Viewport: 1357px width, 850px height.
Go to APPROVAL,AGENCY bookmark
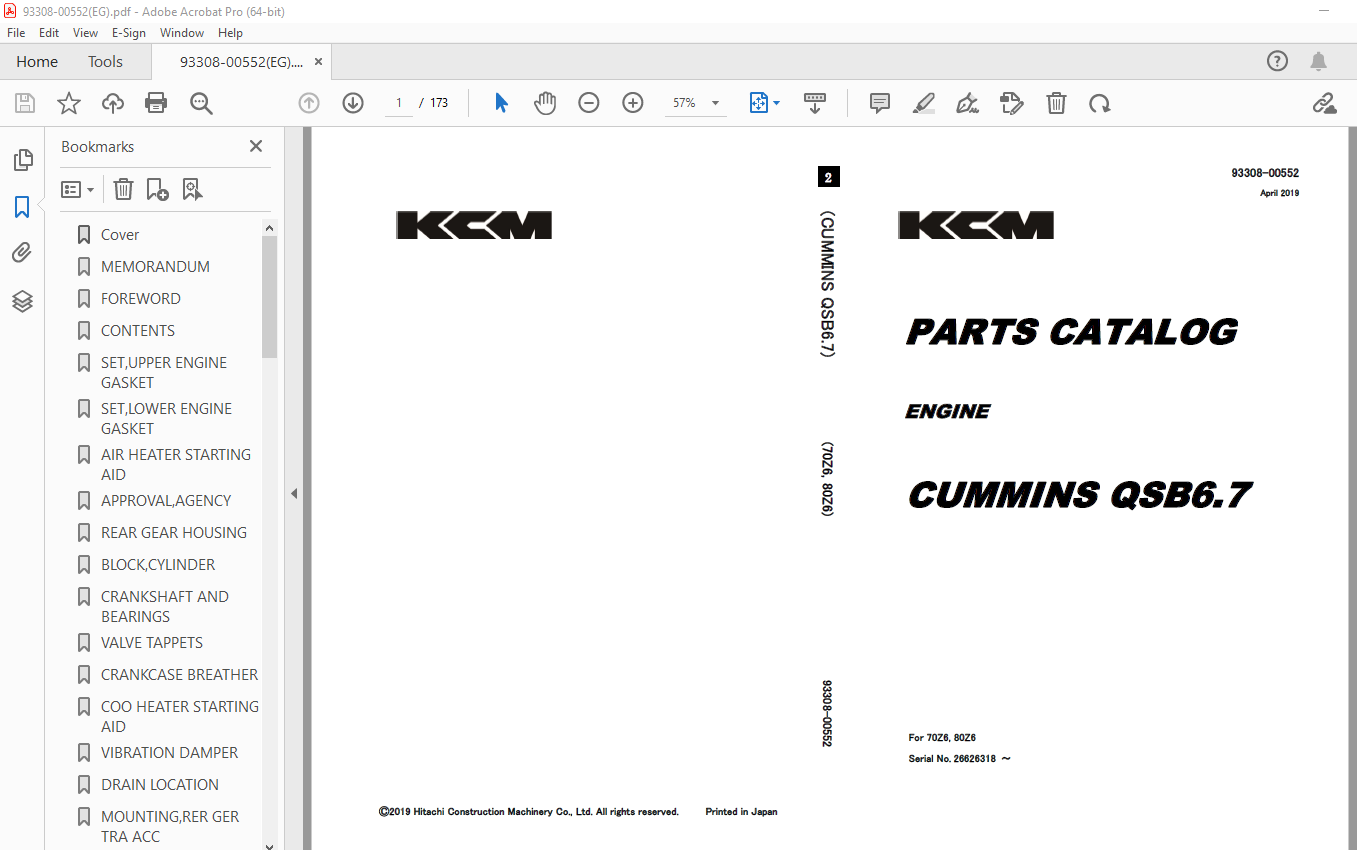166,500
